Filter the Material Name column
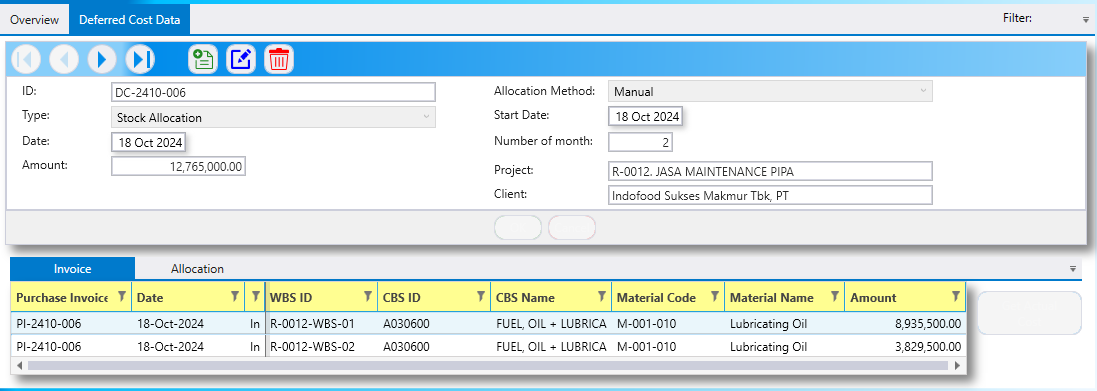Screen dimensions: 1097x391 pos(835,297)
